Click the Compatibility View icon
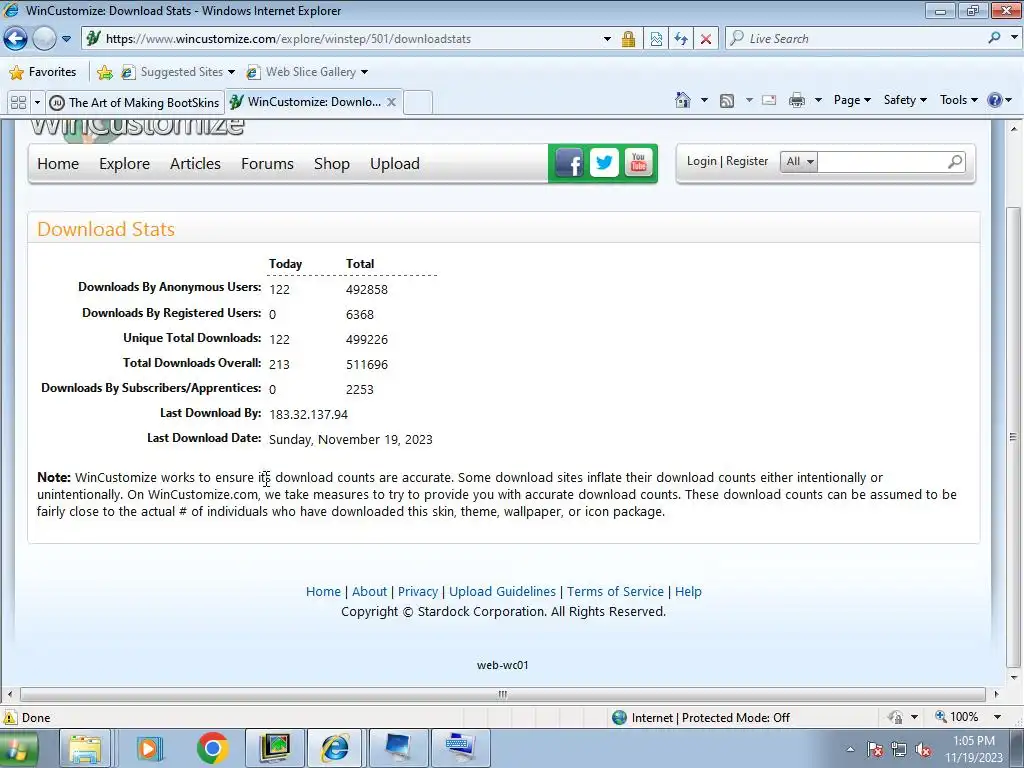1024x768 pixels. point(656,39)
